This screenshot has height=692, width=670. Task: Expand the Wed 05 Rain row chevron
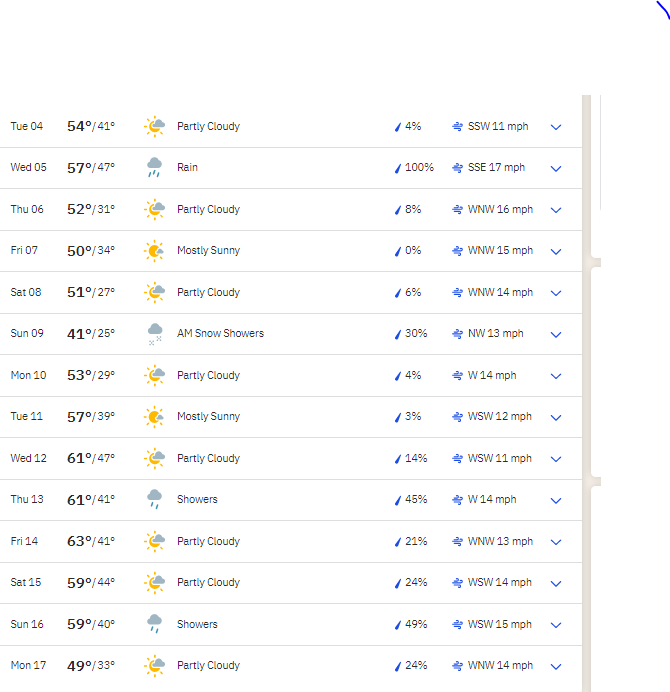(x=556, y=169)
